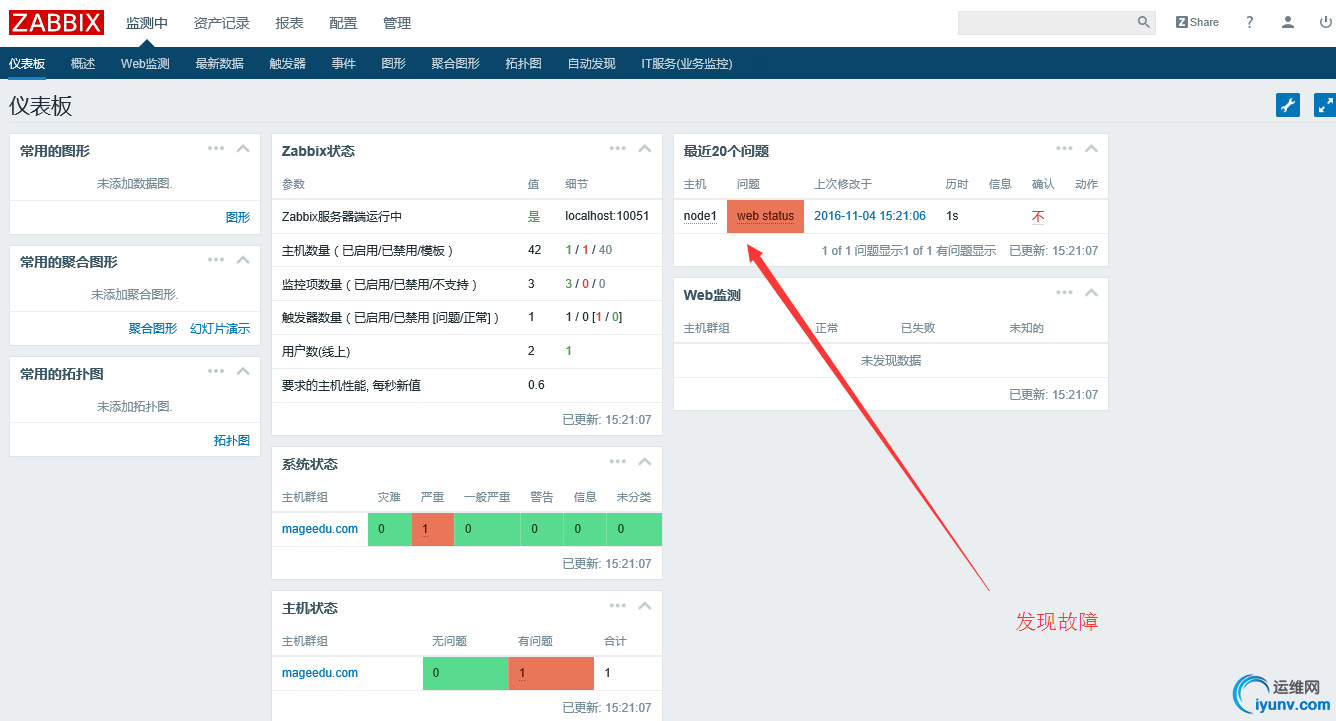The image size is (1336, 721).
Task: Open mageedu.com in the 系统状态 table
Action: click(320, 529)
